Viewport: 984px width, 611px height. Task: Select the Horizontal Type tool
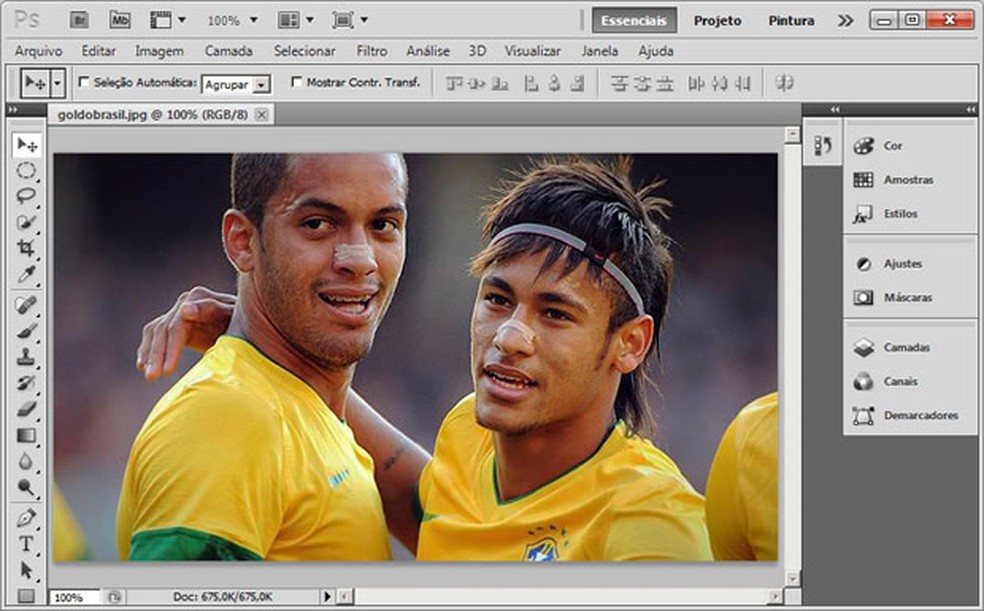[x=27, y=544]
